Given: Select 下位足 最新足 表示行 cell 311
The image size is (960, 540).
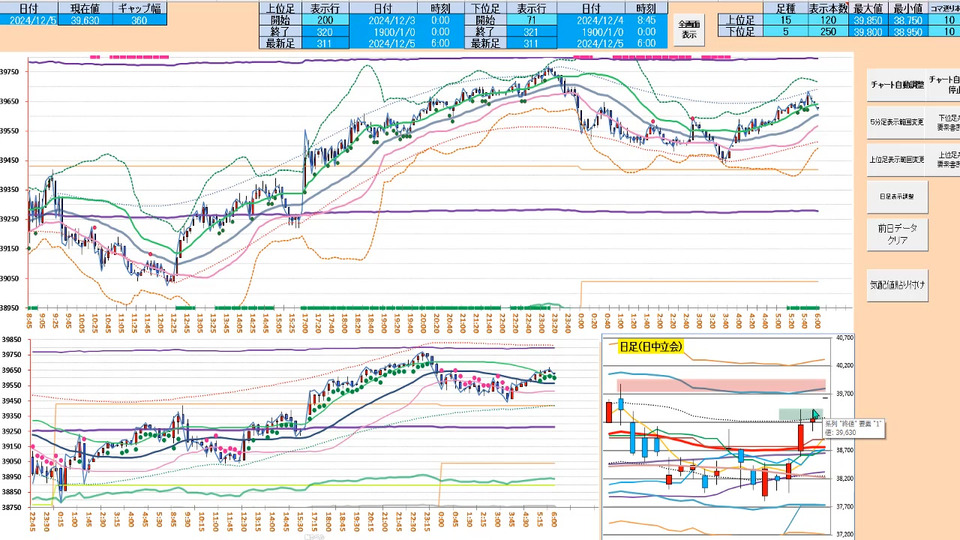Looking at the screenshot, I should [x=531, y=43].
